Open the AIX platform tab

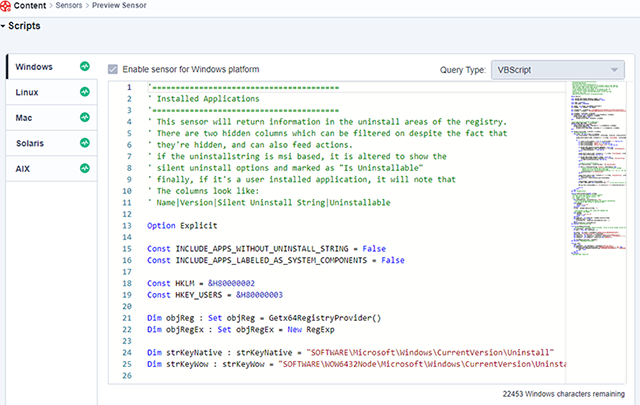[24, 169]
